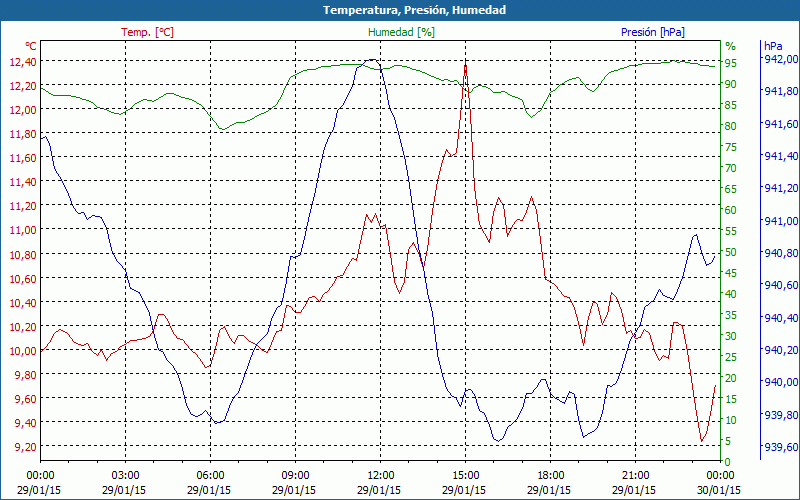
Task: Click the 18:00 time axis label
Action: point(551,476)
